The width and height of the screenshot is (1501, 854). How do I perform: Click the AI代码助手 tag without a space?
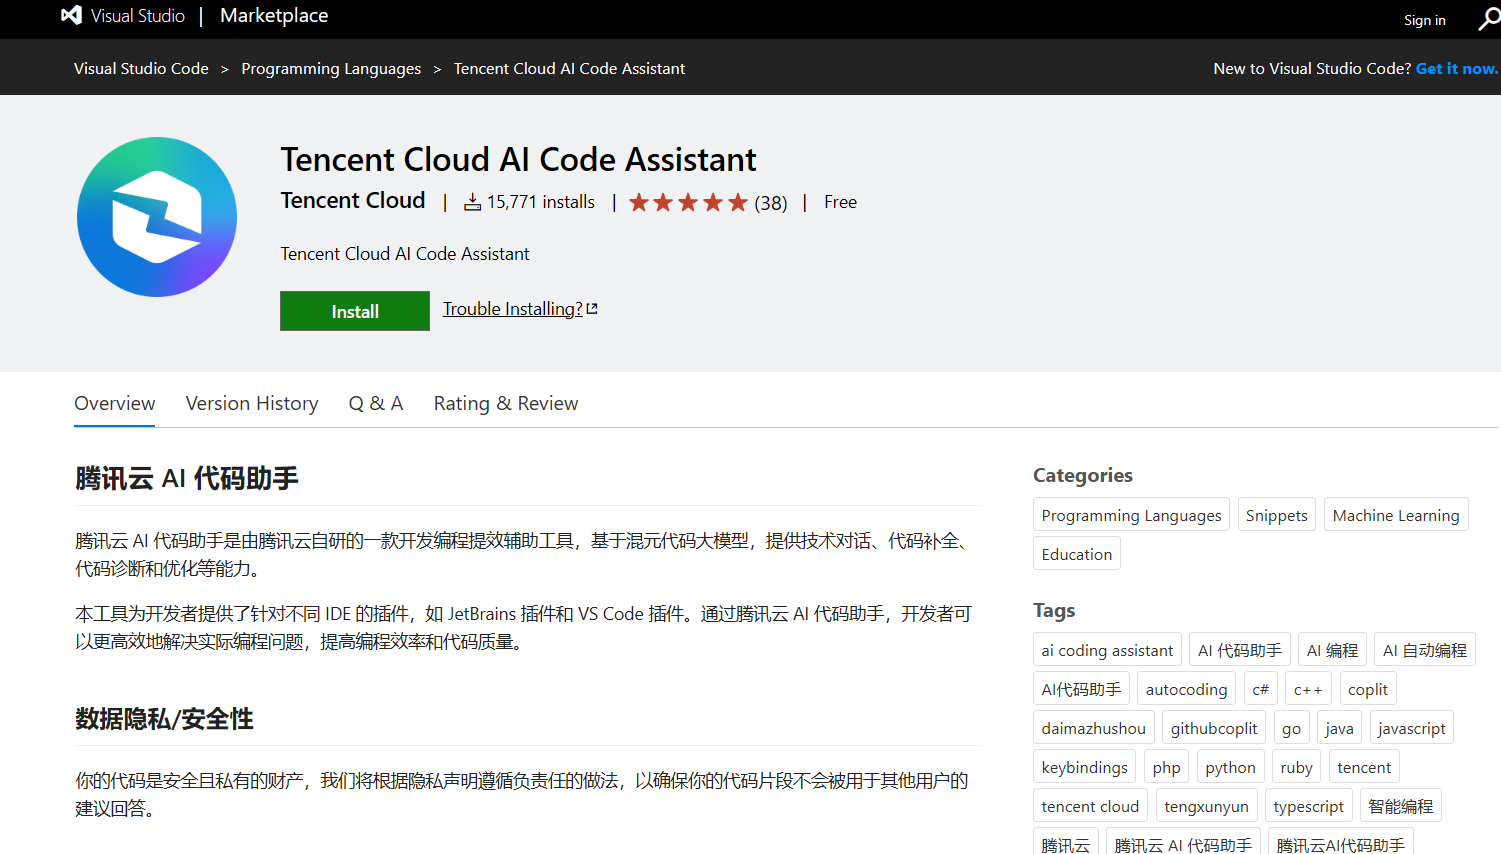click(1081, 689)
